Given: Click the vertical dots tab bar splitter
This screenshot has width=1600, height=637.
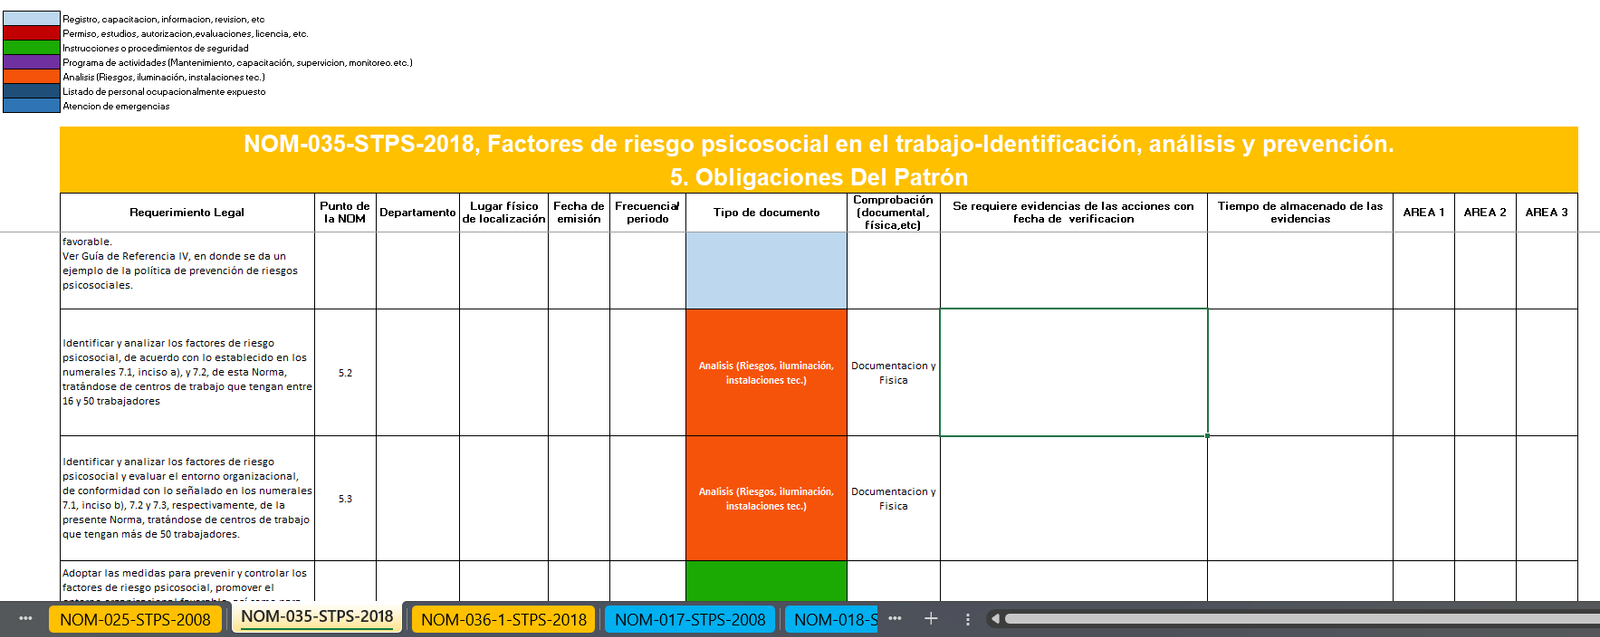Looking at the screenshot, I should coord(967,619).
